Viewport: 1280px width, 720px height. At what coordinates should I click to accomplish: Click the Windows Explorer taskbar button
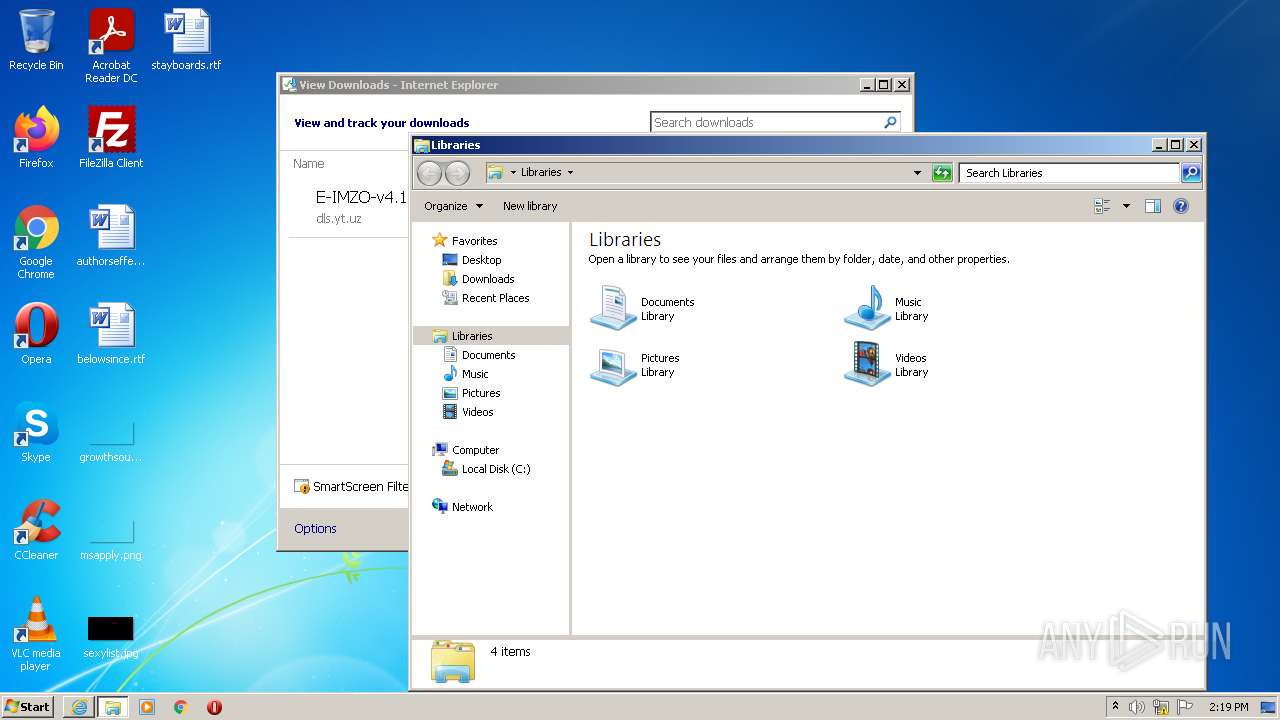112,707
